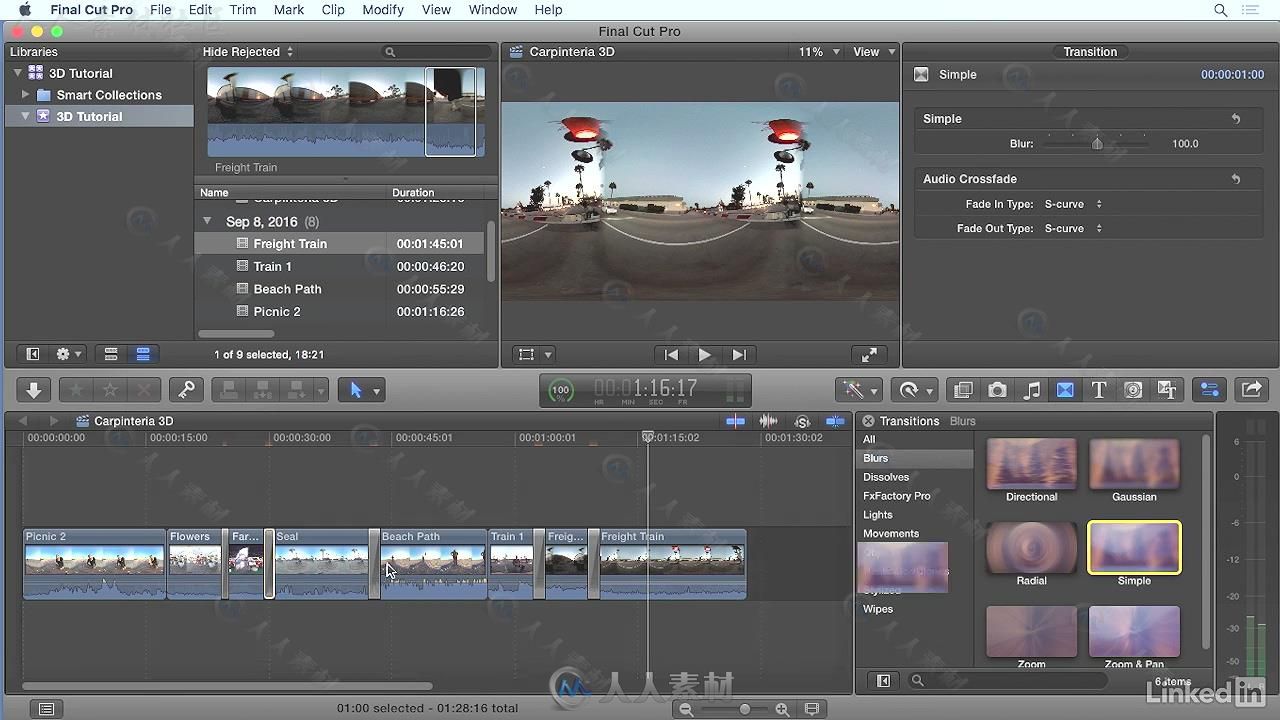Collapse the 3D Tutorial library triangle
The height and width of the screenshot is (720, 1280).
pyautogui.click(x=18, y=73)
